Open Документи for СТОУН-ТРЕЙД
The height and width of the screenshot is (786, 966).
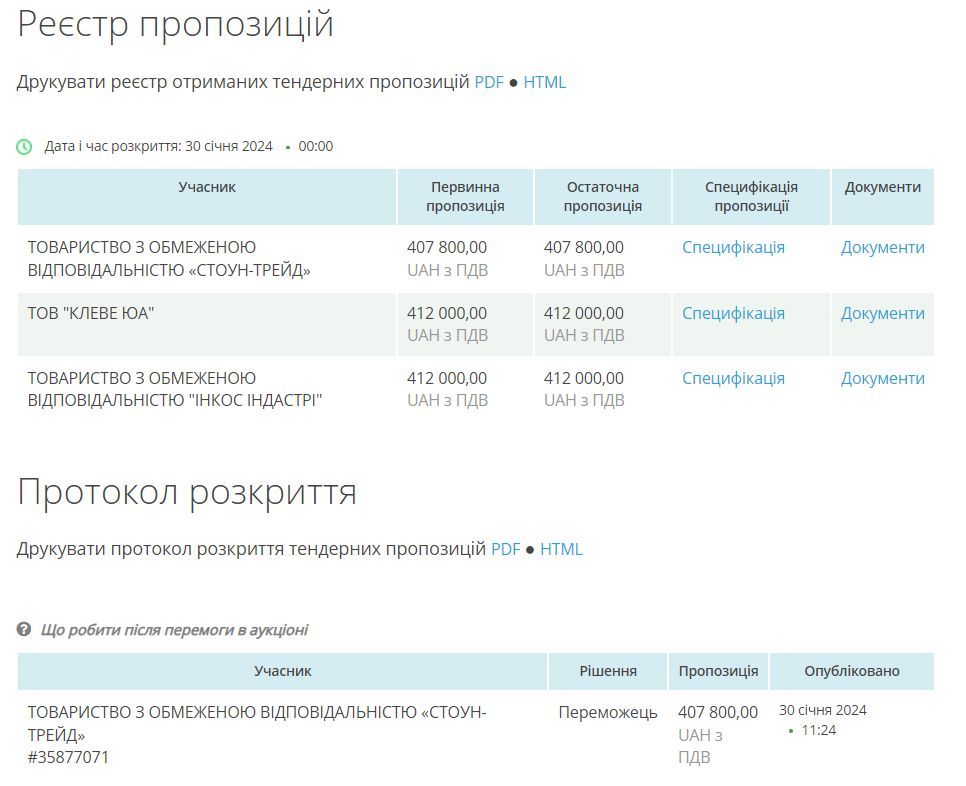[882, 246]
